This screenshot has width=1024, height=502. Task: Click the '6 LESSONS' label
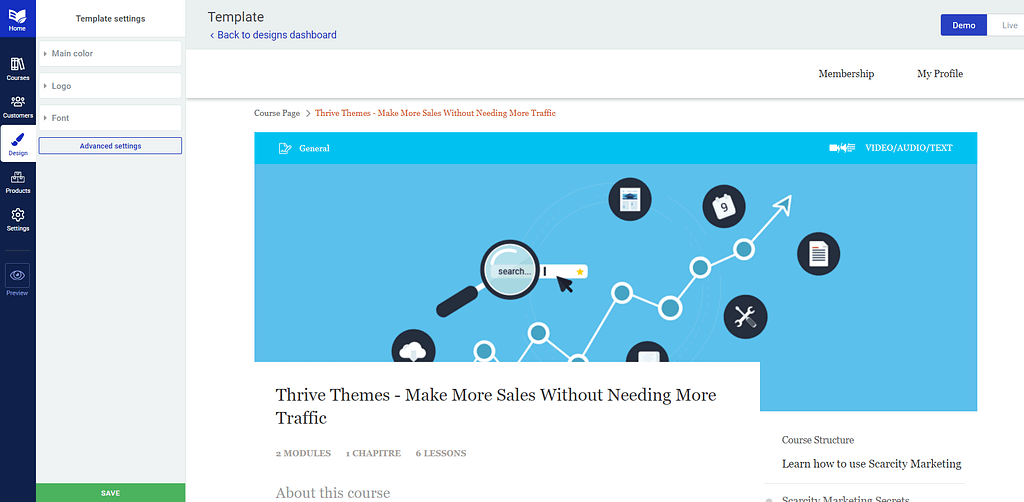coord(441,453)
